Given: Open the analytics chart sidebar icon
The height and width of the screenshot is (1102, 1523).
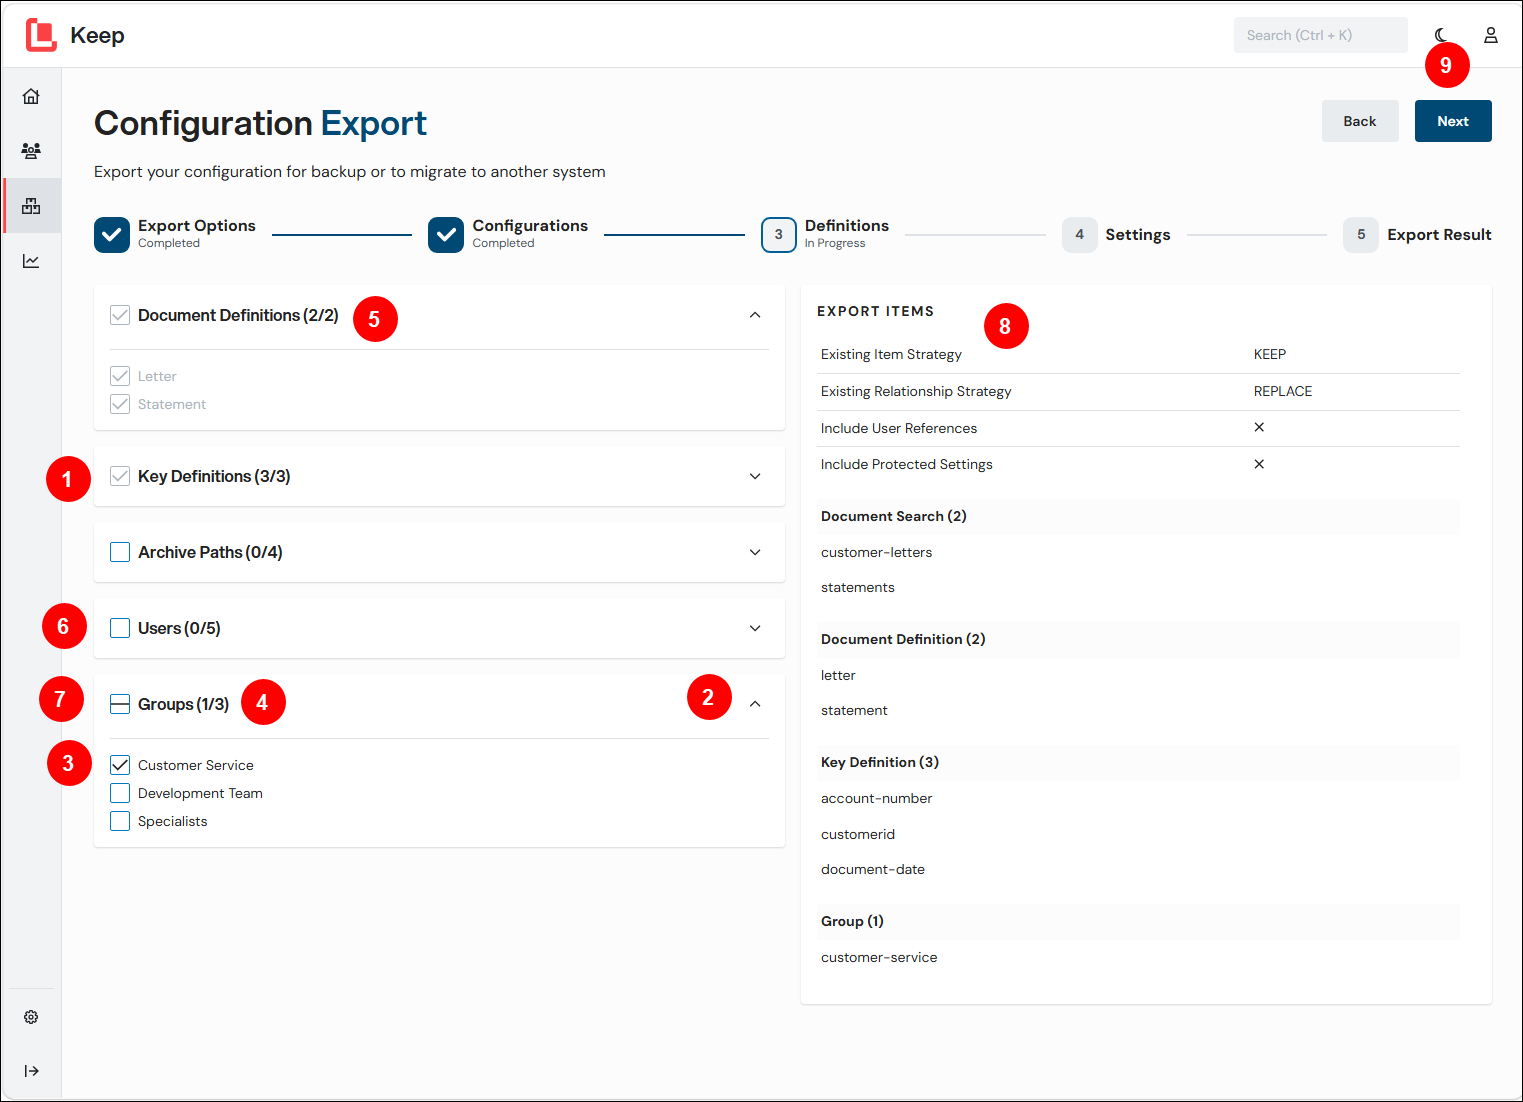Looking at the screenshot, I should [x=31, y=261].
